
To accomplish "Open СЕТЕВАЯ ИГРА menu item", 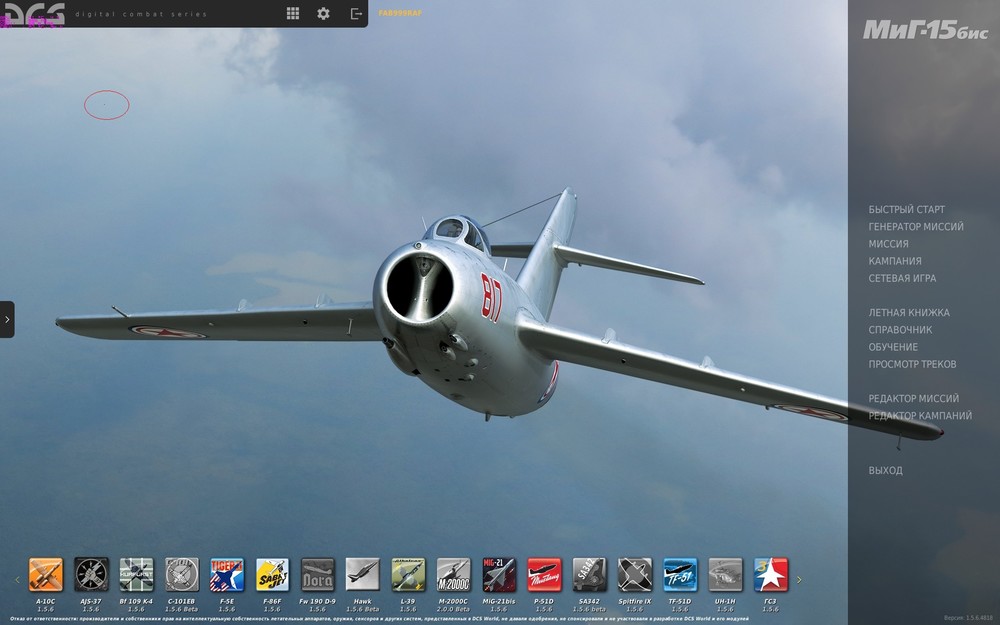I will pos(902,278).
